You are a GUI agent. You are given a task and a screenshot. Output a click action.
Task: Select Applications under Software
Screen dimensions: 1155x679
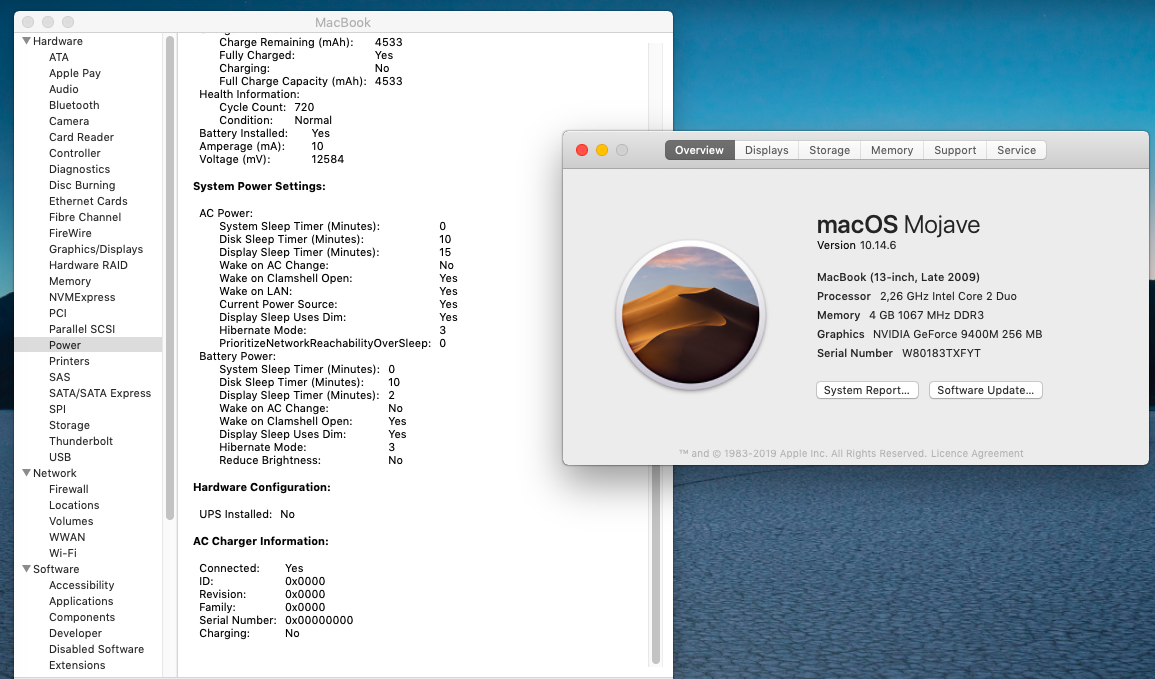coord(81,601)
